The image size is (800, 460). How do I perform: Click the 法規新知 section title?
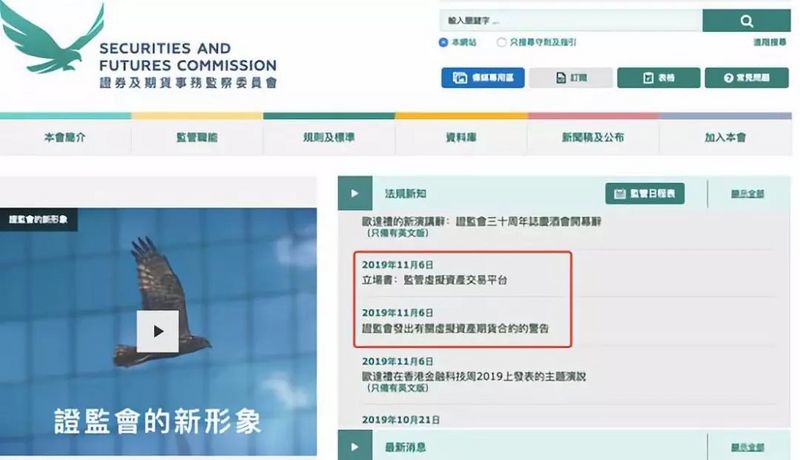(405, 194)
